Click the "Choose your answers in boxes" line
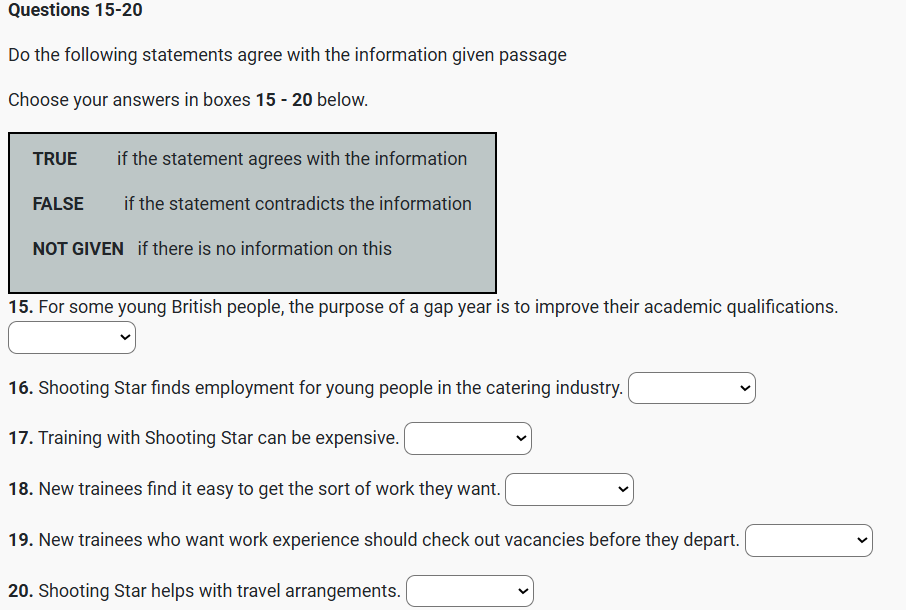 click(x=188, y=100)
